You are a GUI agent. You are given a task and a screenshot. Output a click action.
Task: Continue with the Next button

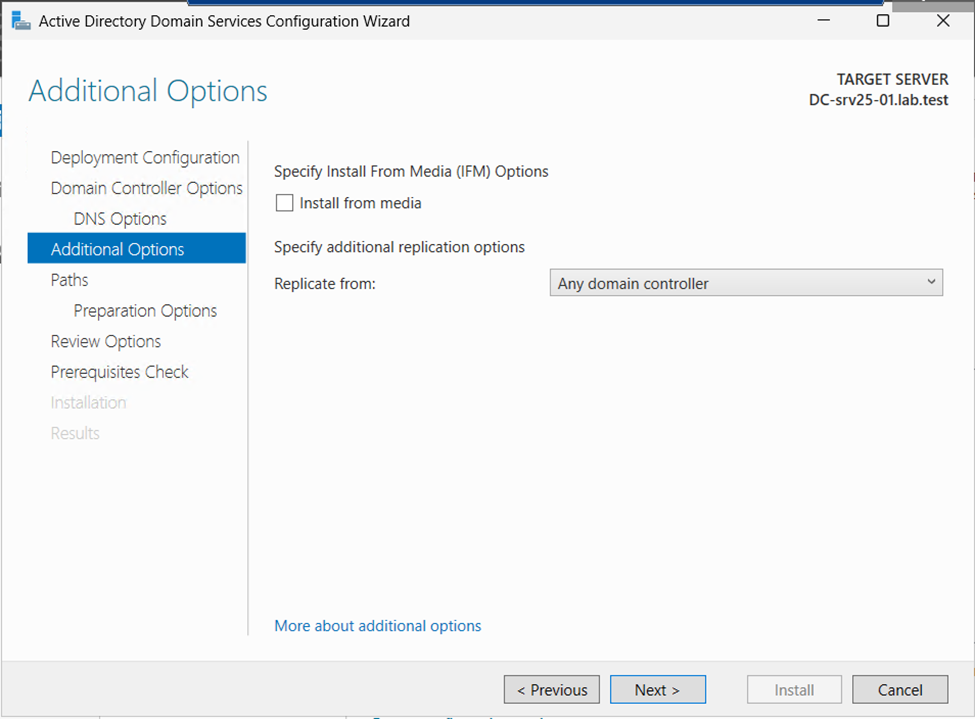click(658, 690)
